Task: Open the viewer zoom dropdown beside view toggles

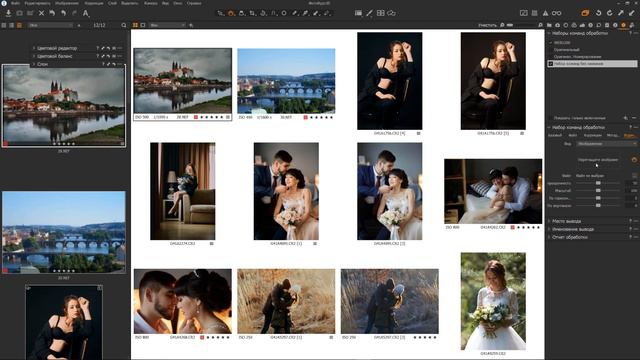Action: [x=167, y=25]
